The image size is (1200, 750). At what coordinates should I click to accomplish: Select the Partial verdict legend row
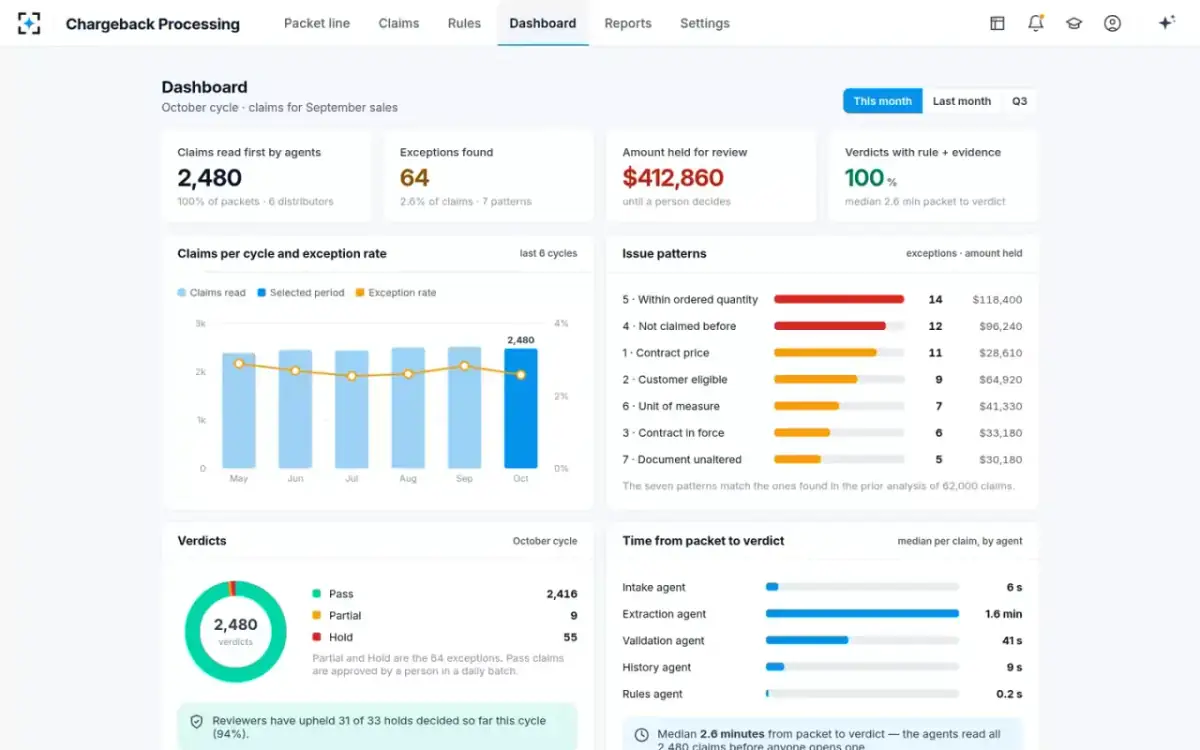445,616
